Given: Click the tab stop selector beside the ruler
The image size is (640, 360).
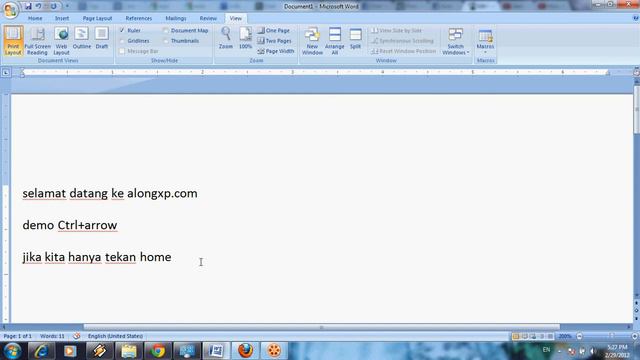Looking at the screenshot, I should point(6,73).
